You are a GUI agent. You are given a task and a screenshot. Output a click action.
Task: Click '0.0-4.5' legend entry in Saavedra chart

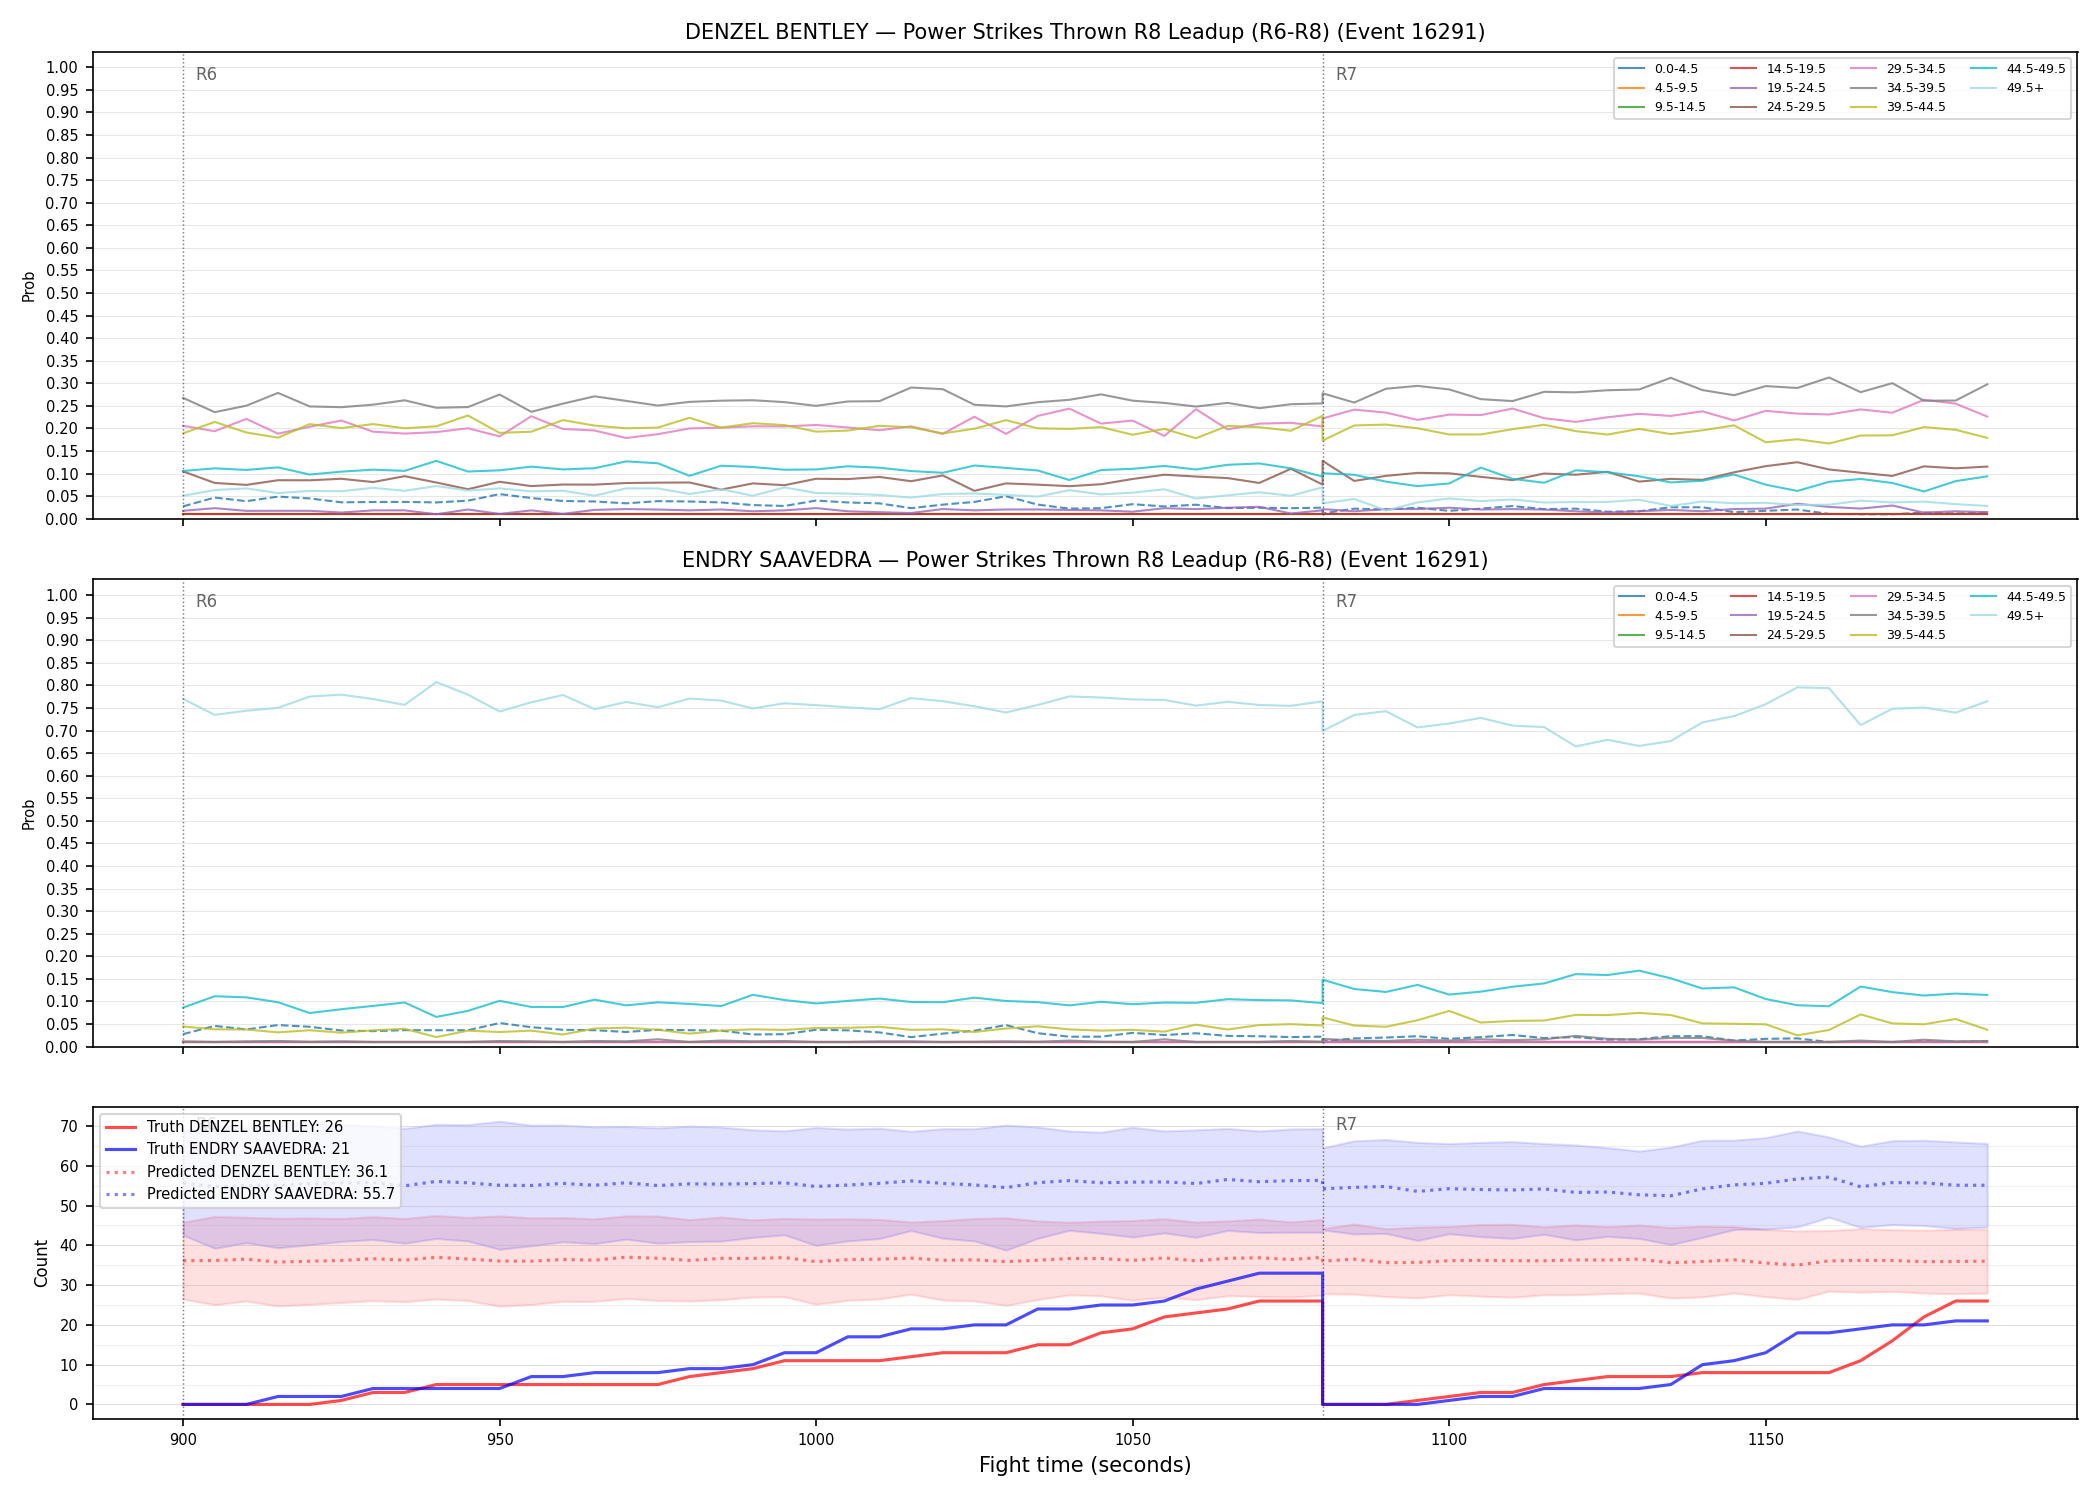[x=1659, y=597]
